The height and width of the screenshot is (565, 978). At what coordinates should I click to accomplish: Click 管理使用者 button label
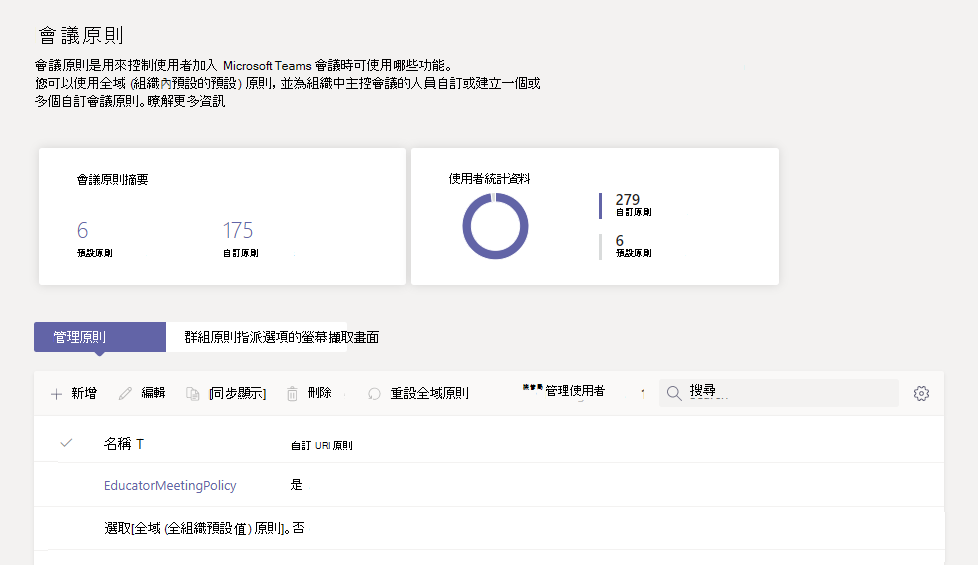(575, 391)
